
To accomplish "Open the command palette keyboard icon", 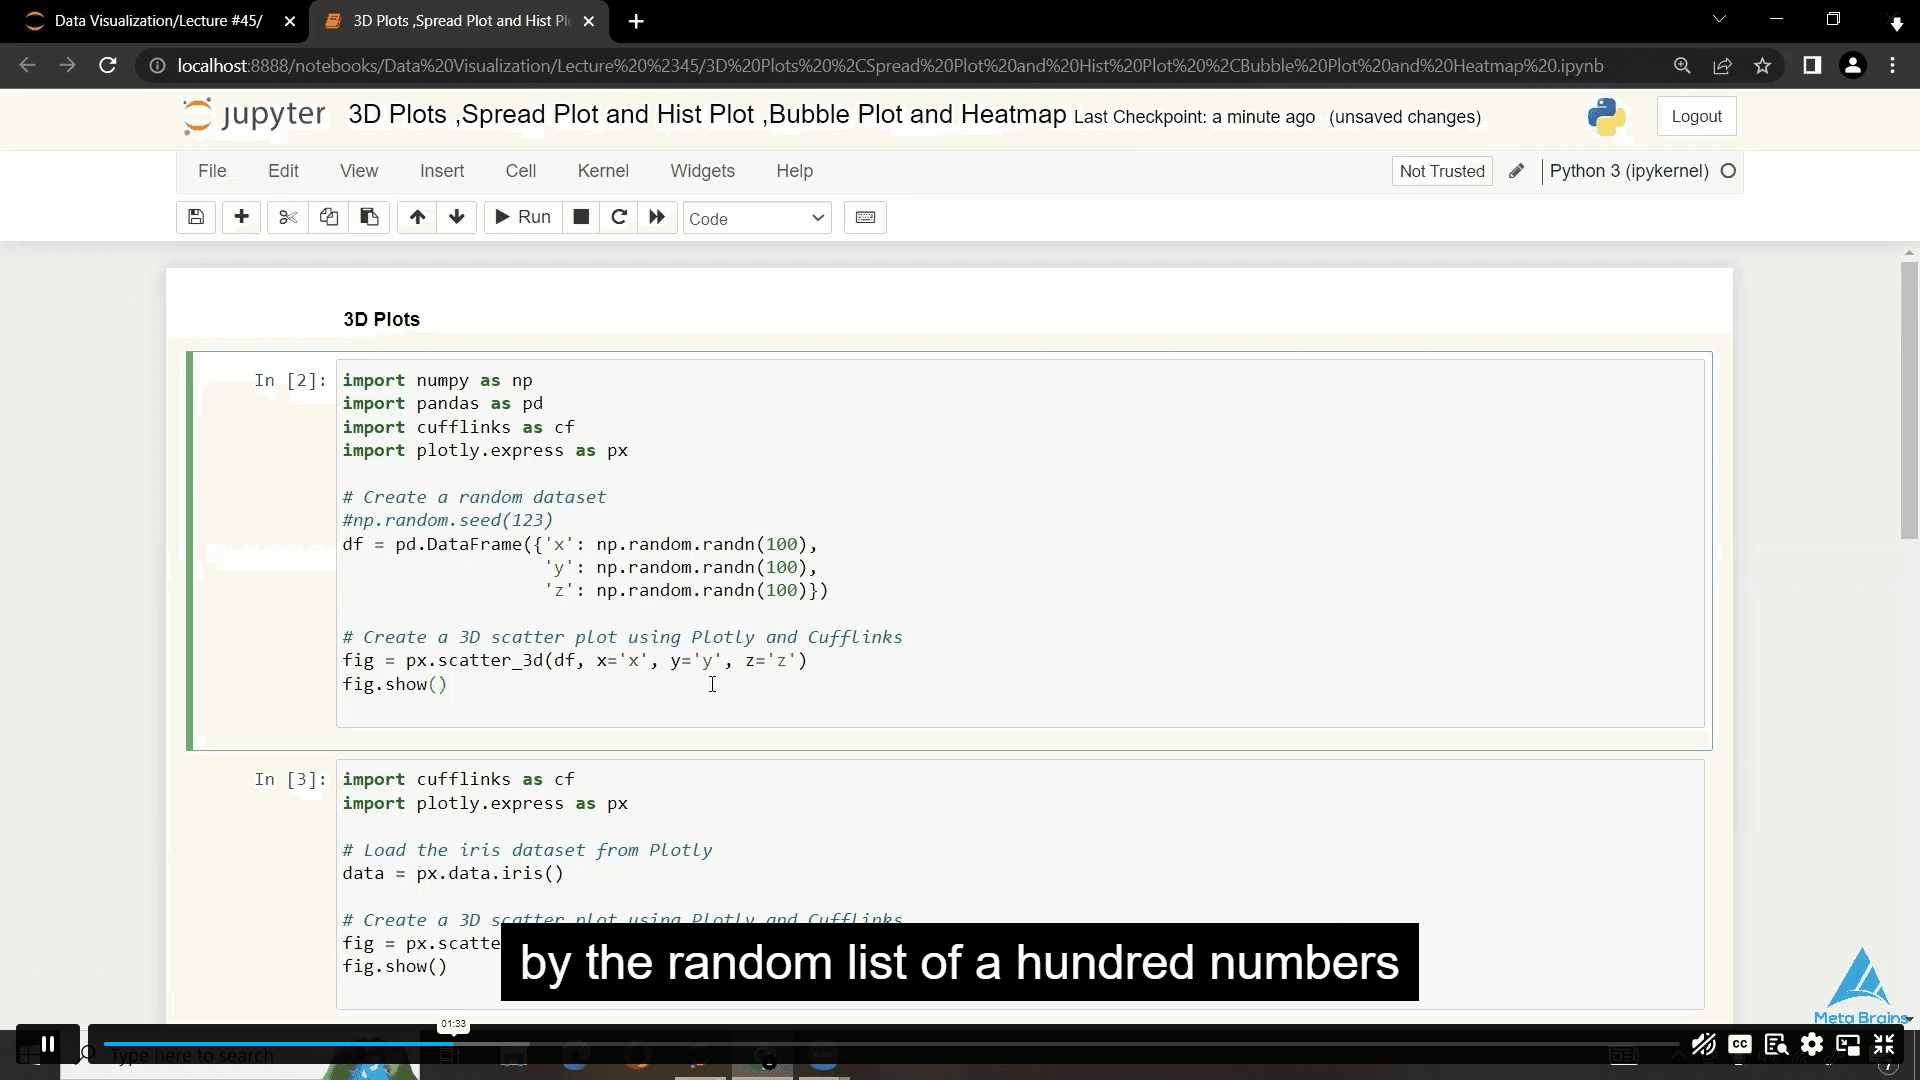I will pyautogui.click(x=865, y=218).
